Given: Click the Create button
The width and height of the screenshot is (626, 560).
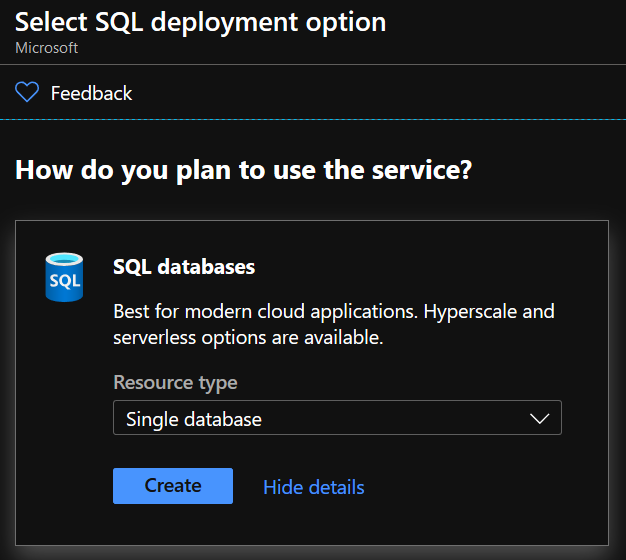Looking at the screenshot, I should click(x=173, y=486).
